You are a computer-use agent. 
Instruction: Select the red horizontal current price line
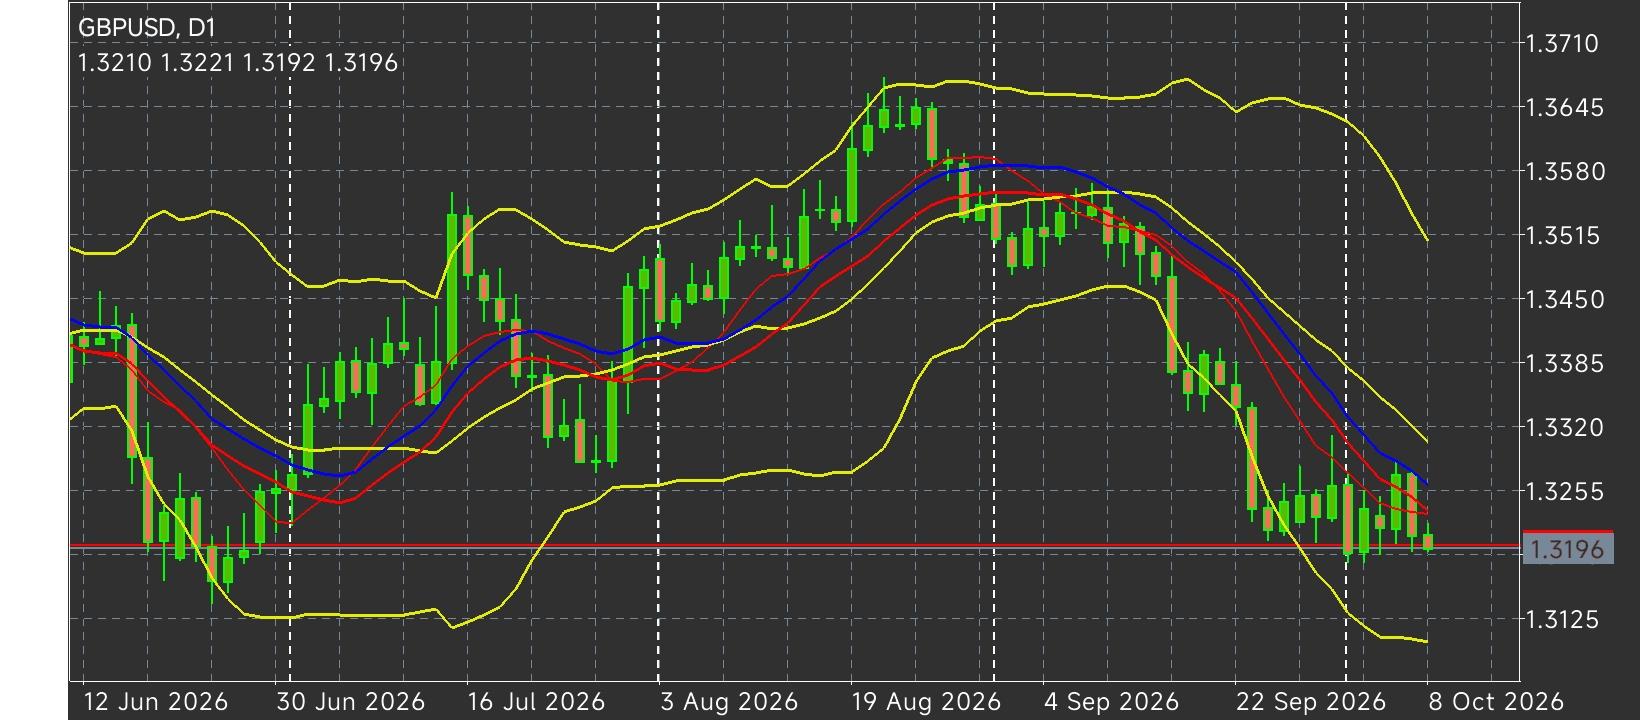[x=795, y=546]
